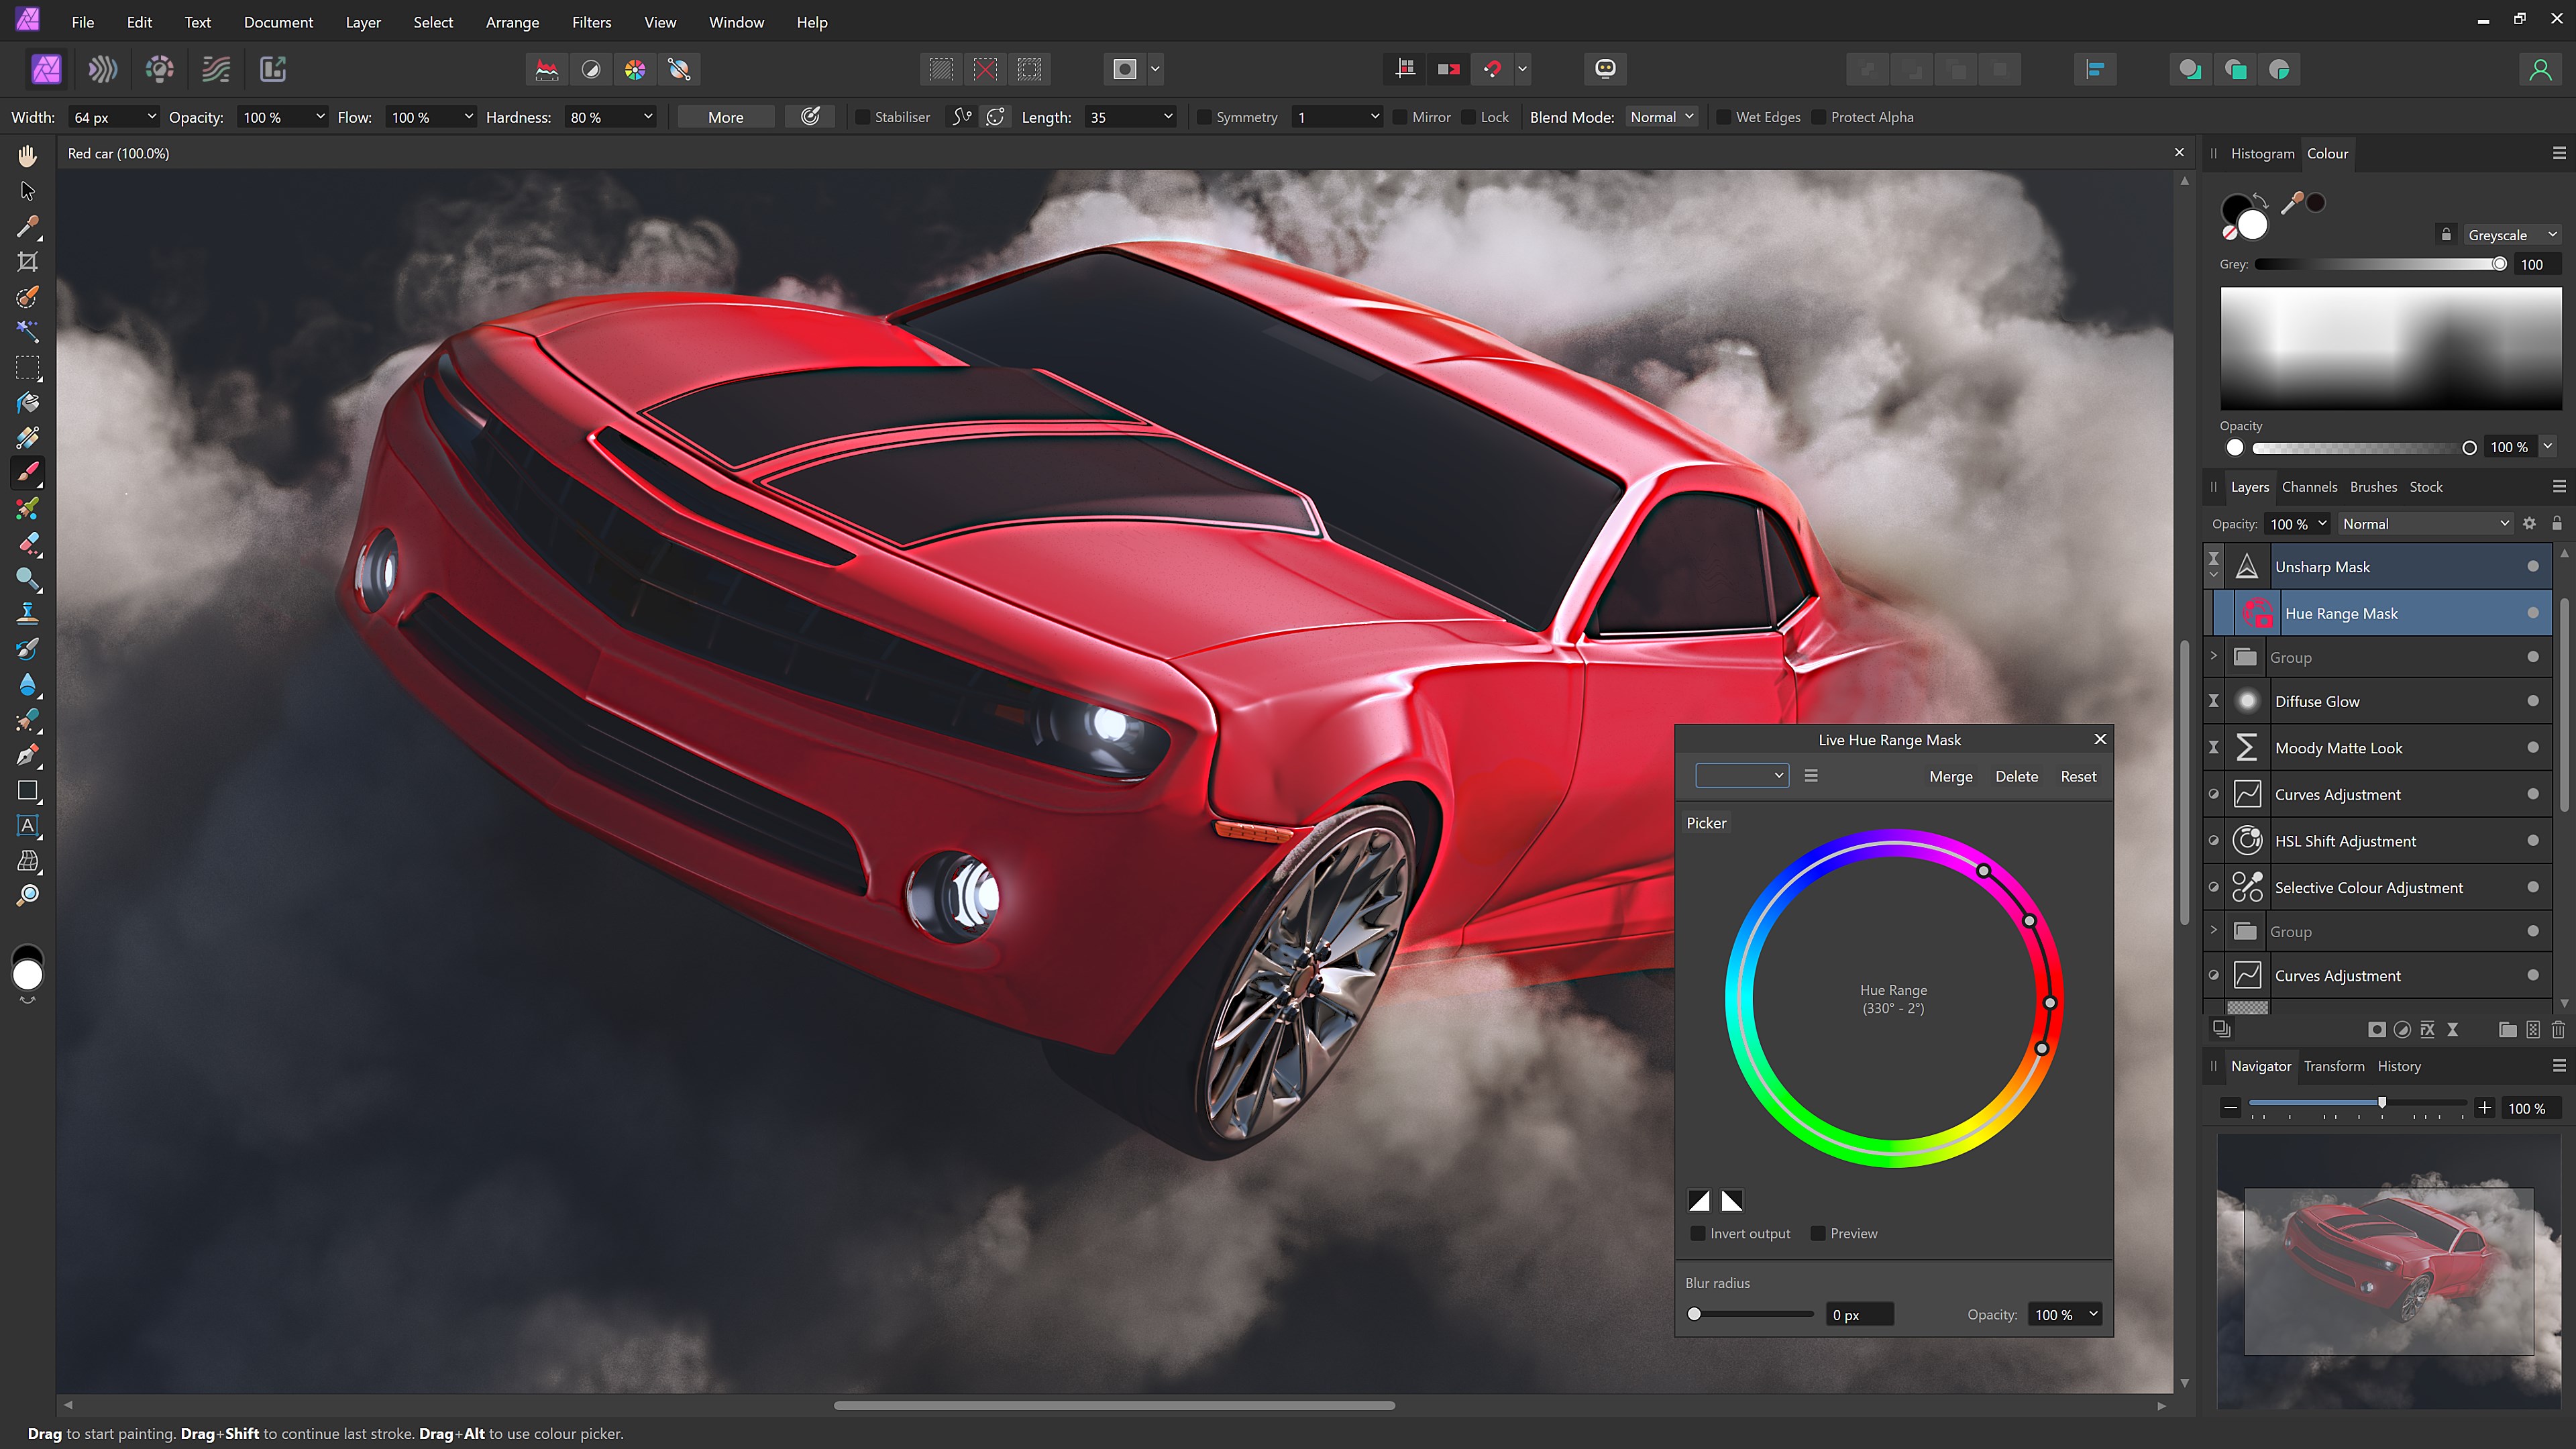This screenshot has height=1449, width=2576.
Task: Switch to the Channels tab
Action: [x=2309, y=487]
